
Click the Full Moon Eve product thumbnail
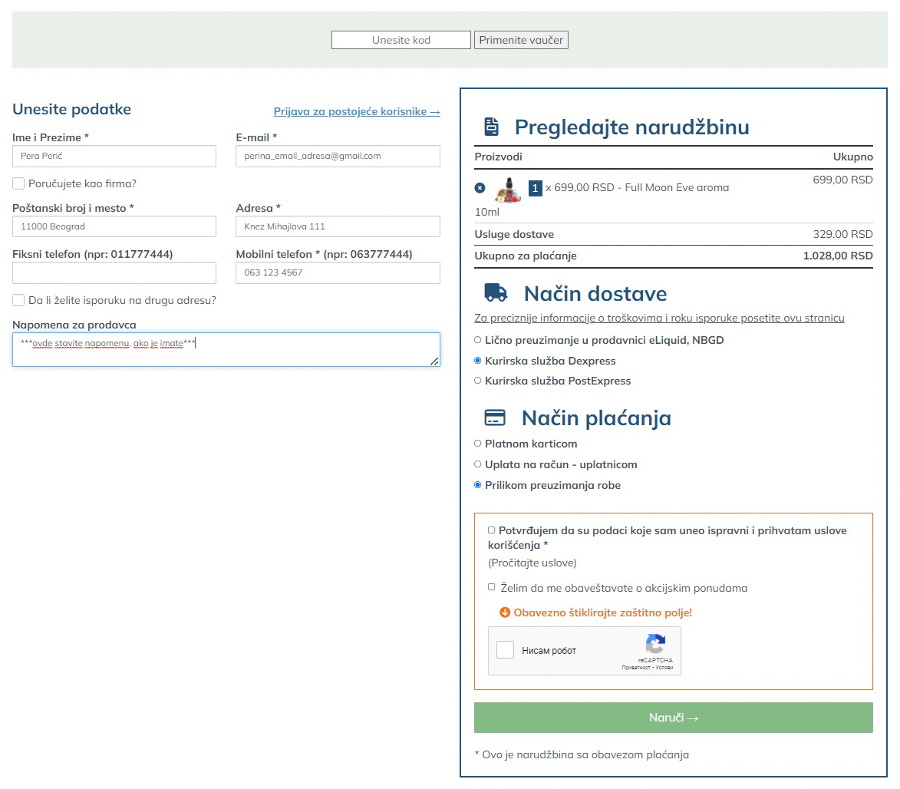click(508, 188)
